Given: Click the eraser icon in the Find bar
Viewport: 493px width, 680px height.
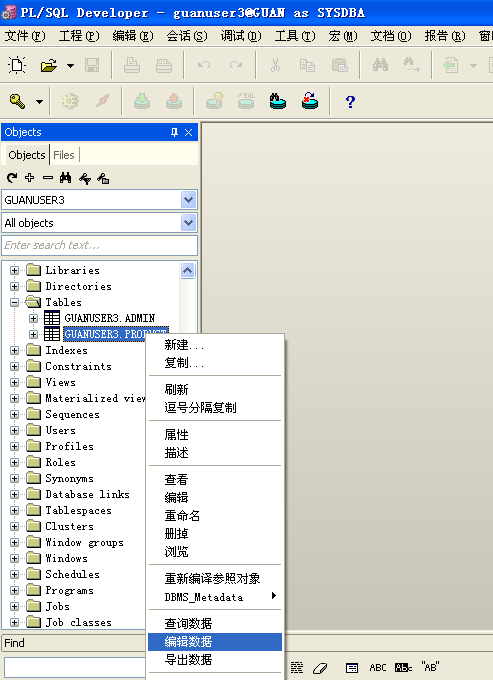Looking at the screenshot, I should pos(320,668).
